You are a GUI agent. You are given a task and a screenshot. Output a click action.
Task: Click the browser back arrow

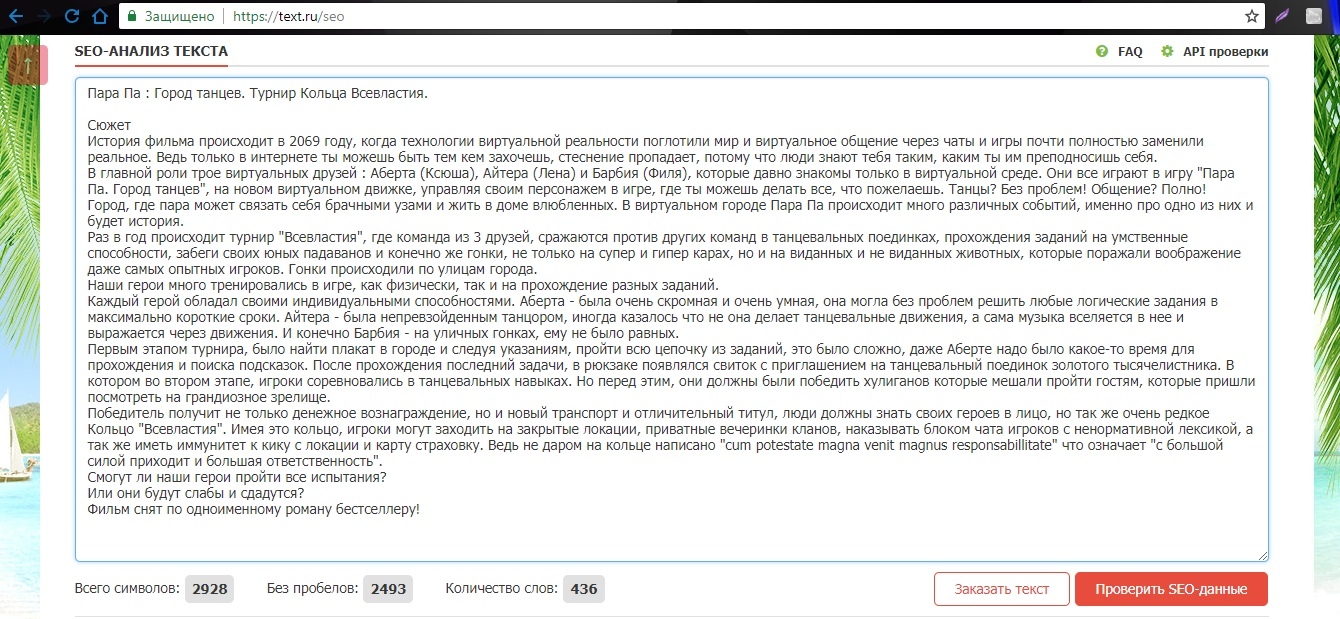(x=16, y=16)
